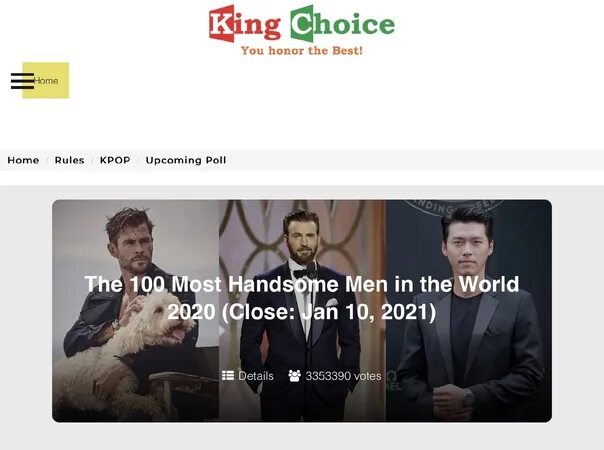Click the yellow Home button
Viewport: 604px width, 450px height.
45,81
